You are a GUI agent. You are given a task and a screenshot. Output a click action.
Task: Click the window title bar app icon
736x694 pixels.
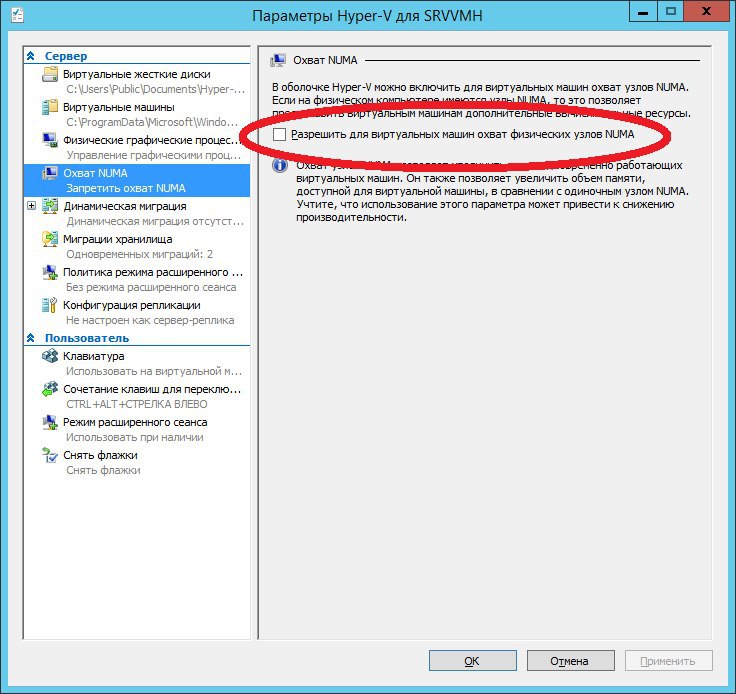(x=18, y=15)
